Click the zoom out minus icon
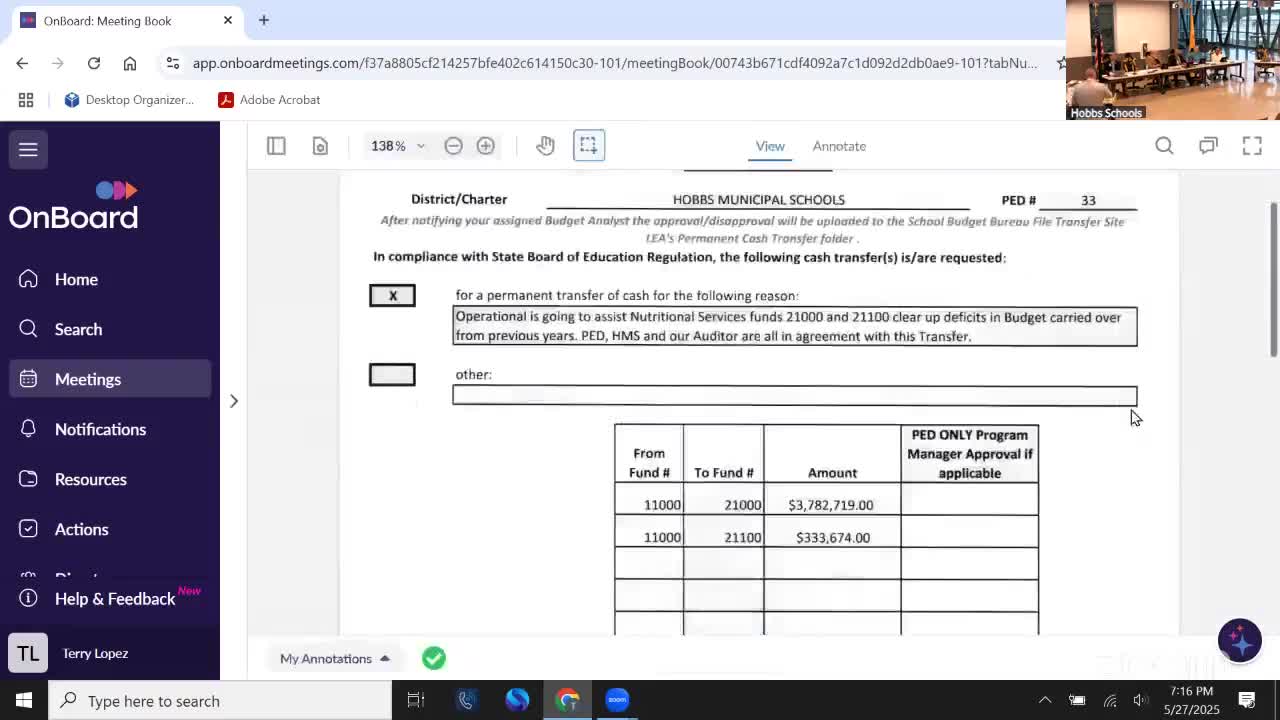Screen dimensions: 1280x720 (453, 146)
